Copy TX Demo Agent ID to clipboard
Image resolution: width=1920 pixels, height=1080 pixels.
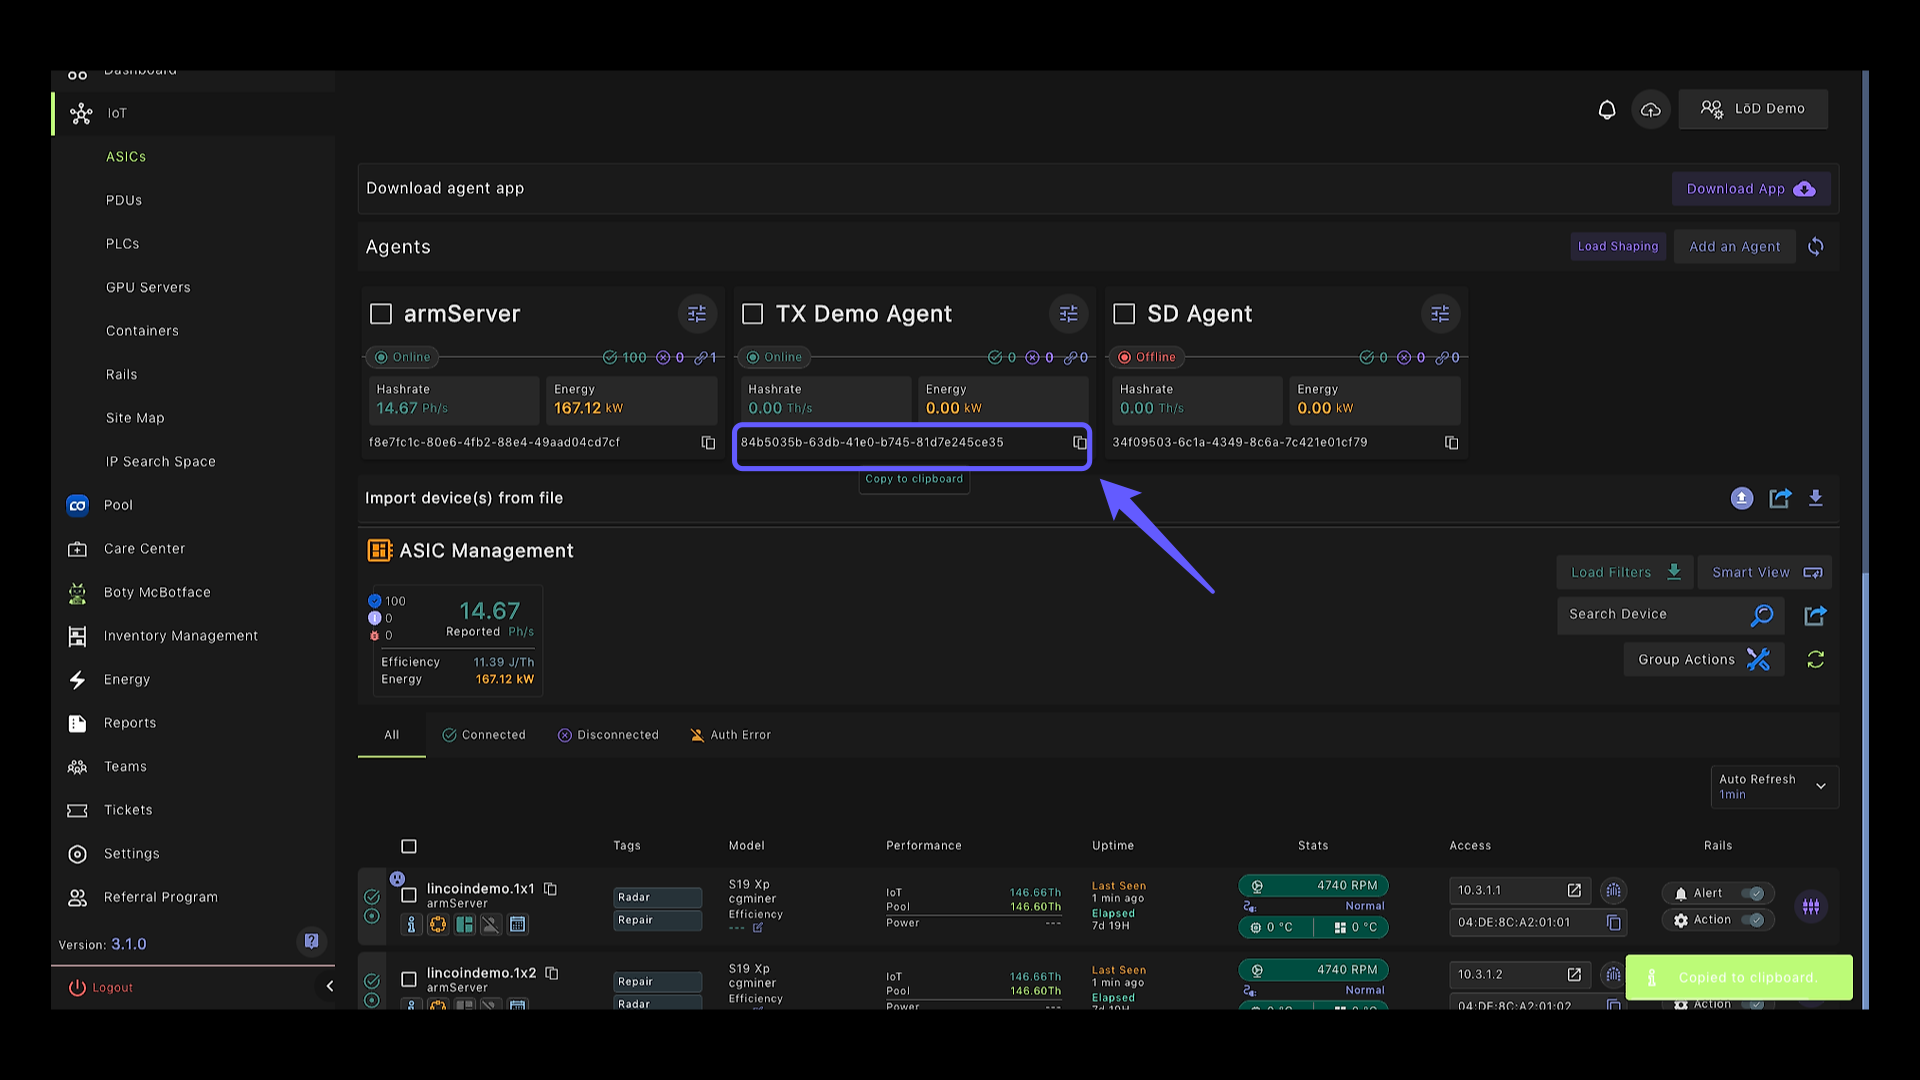point(1080,442)
